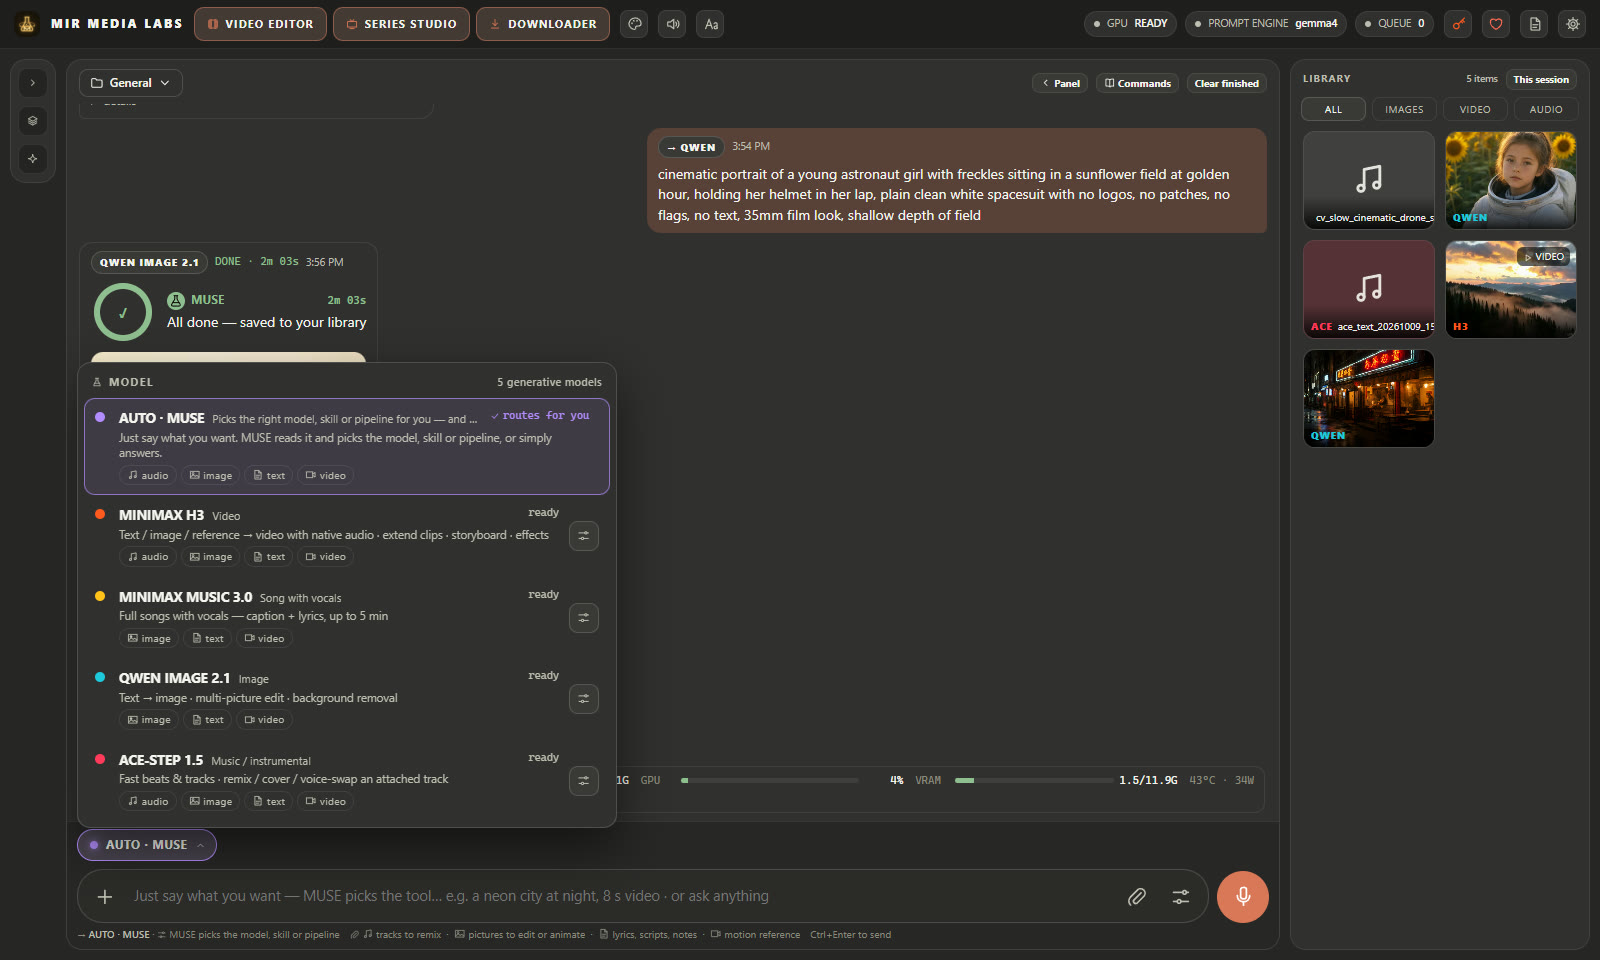Open the sliders options icon in prompt box
The height and width of the screenshot is (960, 1600).
point(1181,897)
